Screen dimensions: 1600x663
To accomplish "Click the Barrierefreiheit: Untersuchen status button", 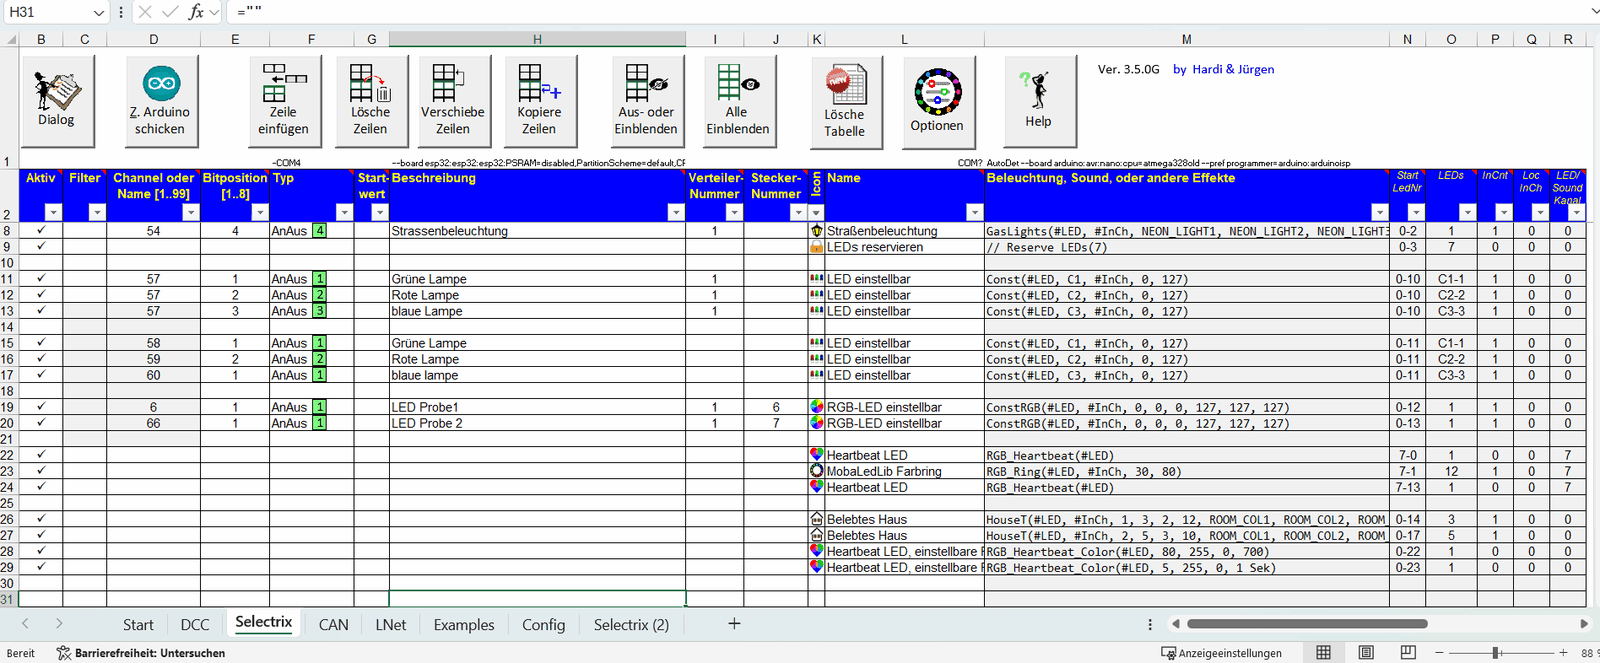I will point(141,653).
